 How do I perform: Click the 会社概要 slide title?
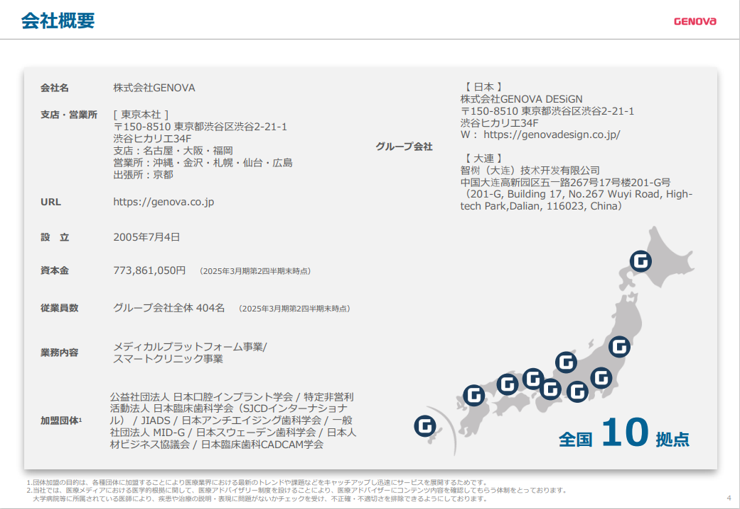(58, 21)
